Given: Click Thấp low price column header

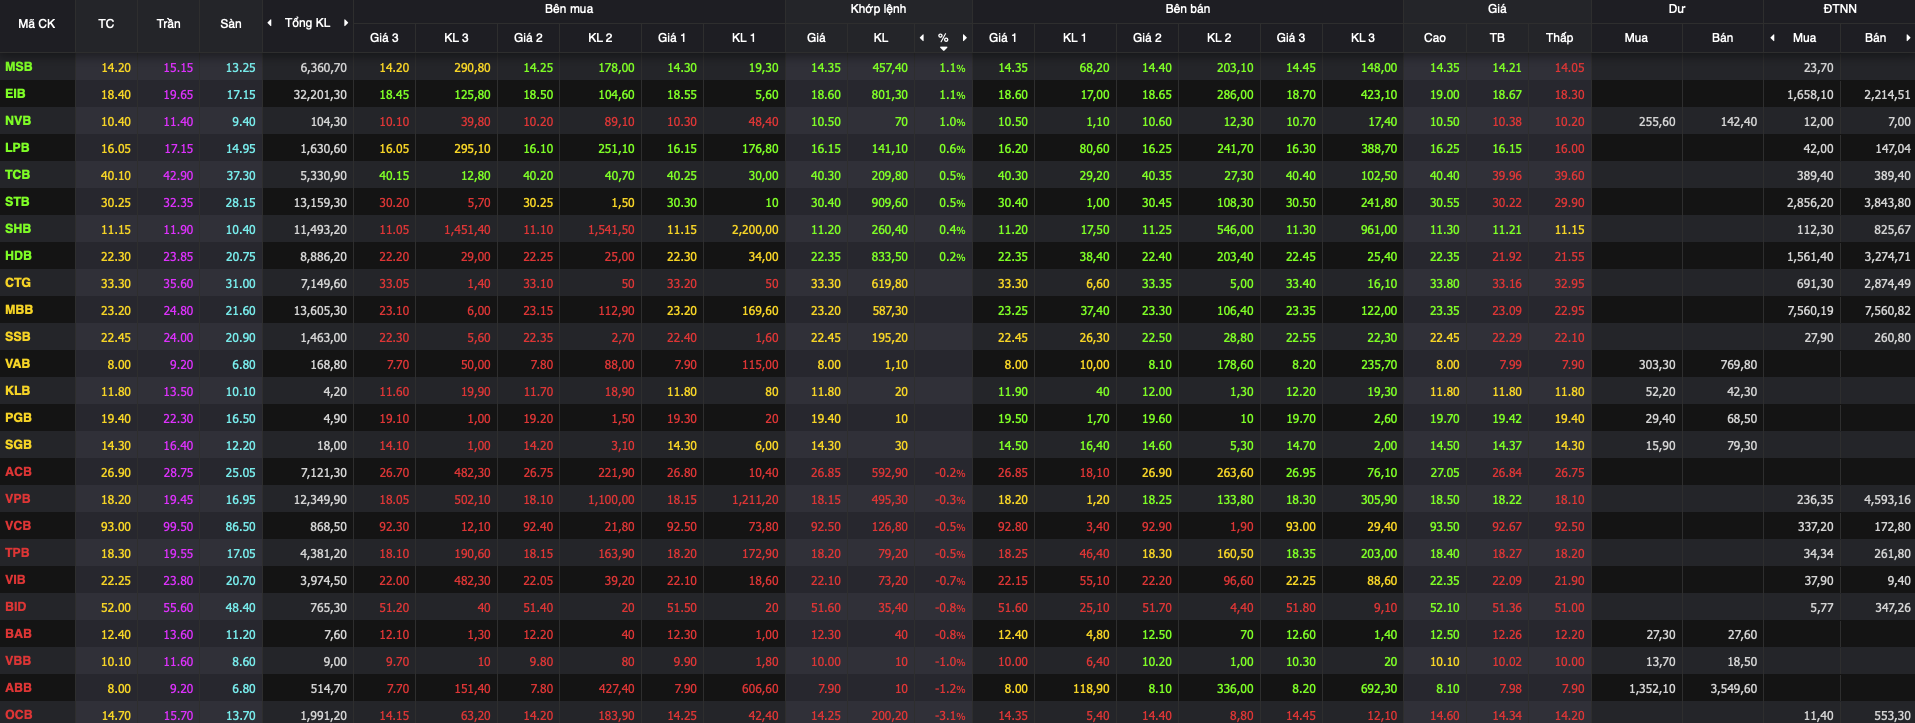Looking at the screenshot, I should 1559,38.
